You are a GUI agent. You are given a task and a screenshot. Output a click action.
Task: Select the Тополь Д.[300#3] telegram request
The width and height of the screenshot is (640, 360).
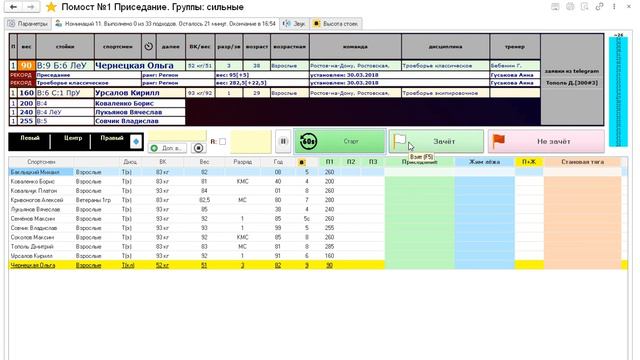coord(572,83)
